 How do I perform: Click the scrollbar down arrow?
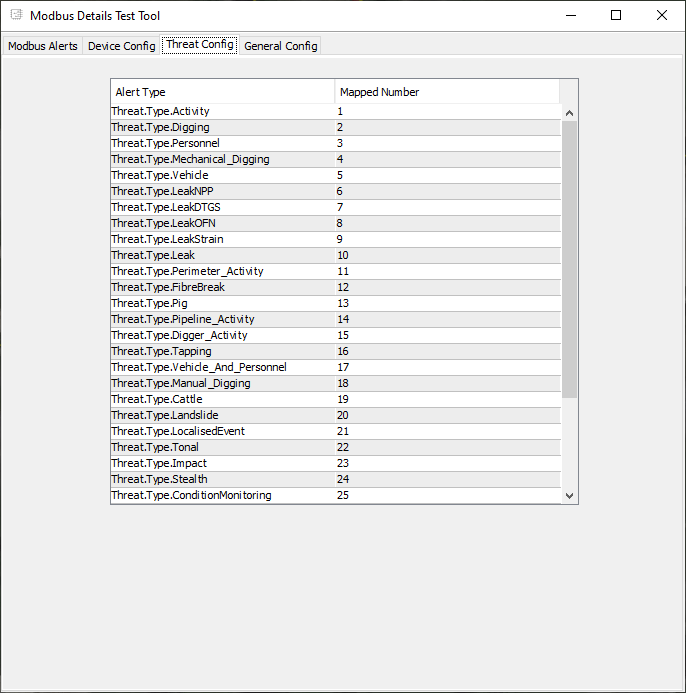(x=569, y=496)
